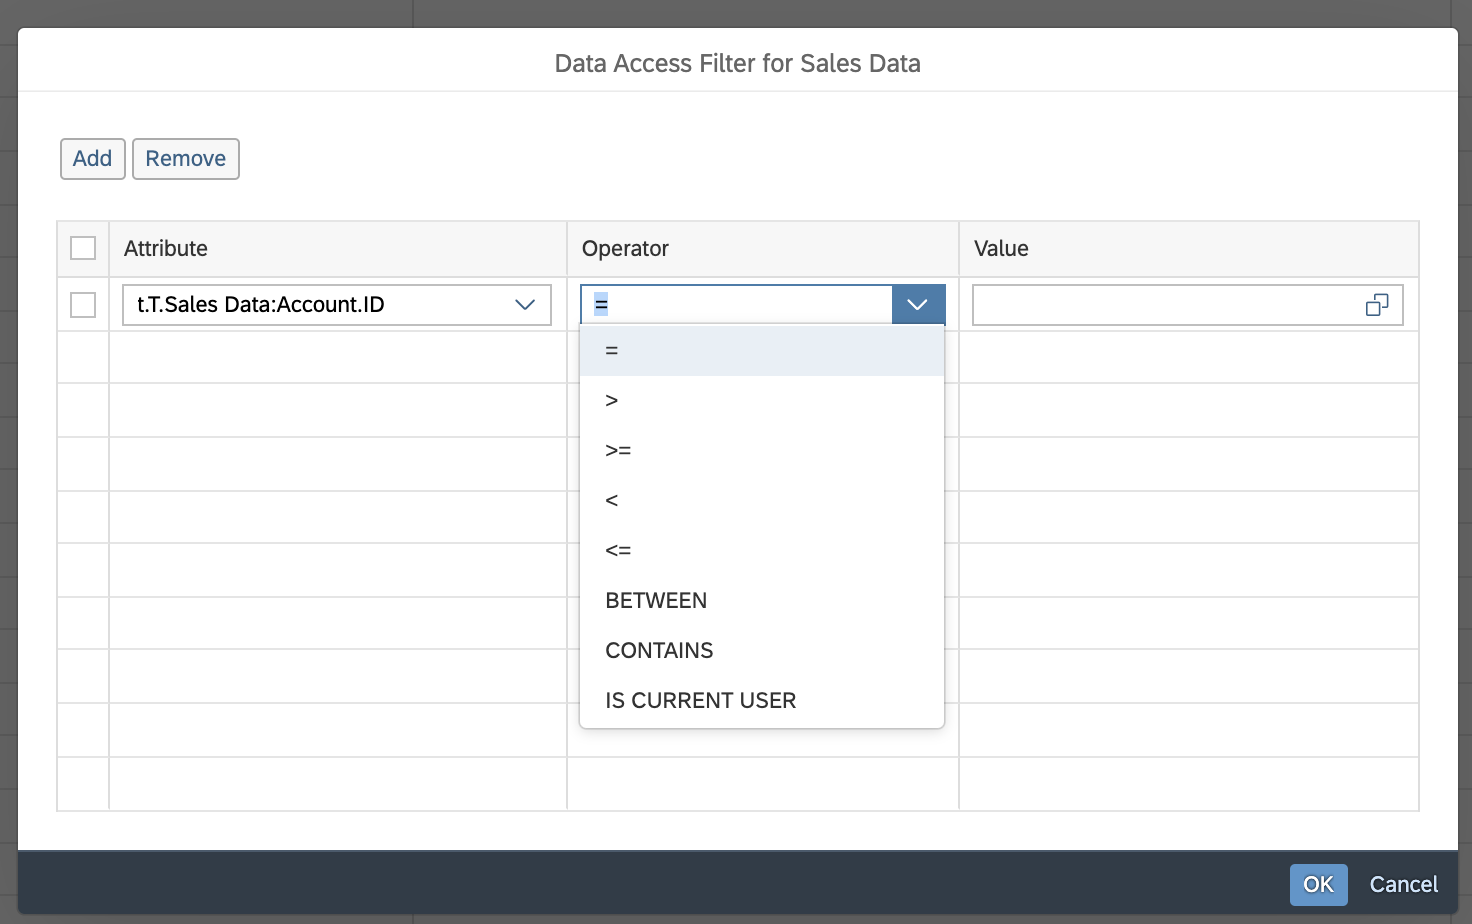Cancel the Data Access Filter dialog
Viewport: 1472px width, 924px height.
coord(1403,884)
